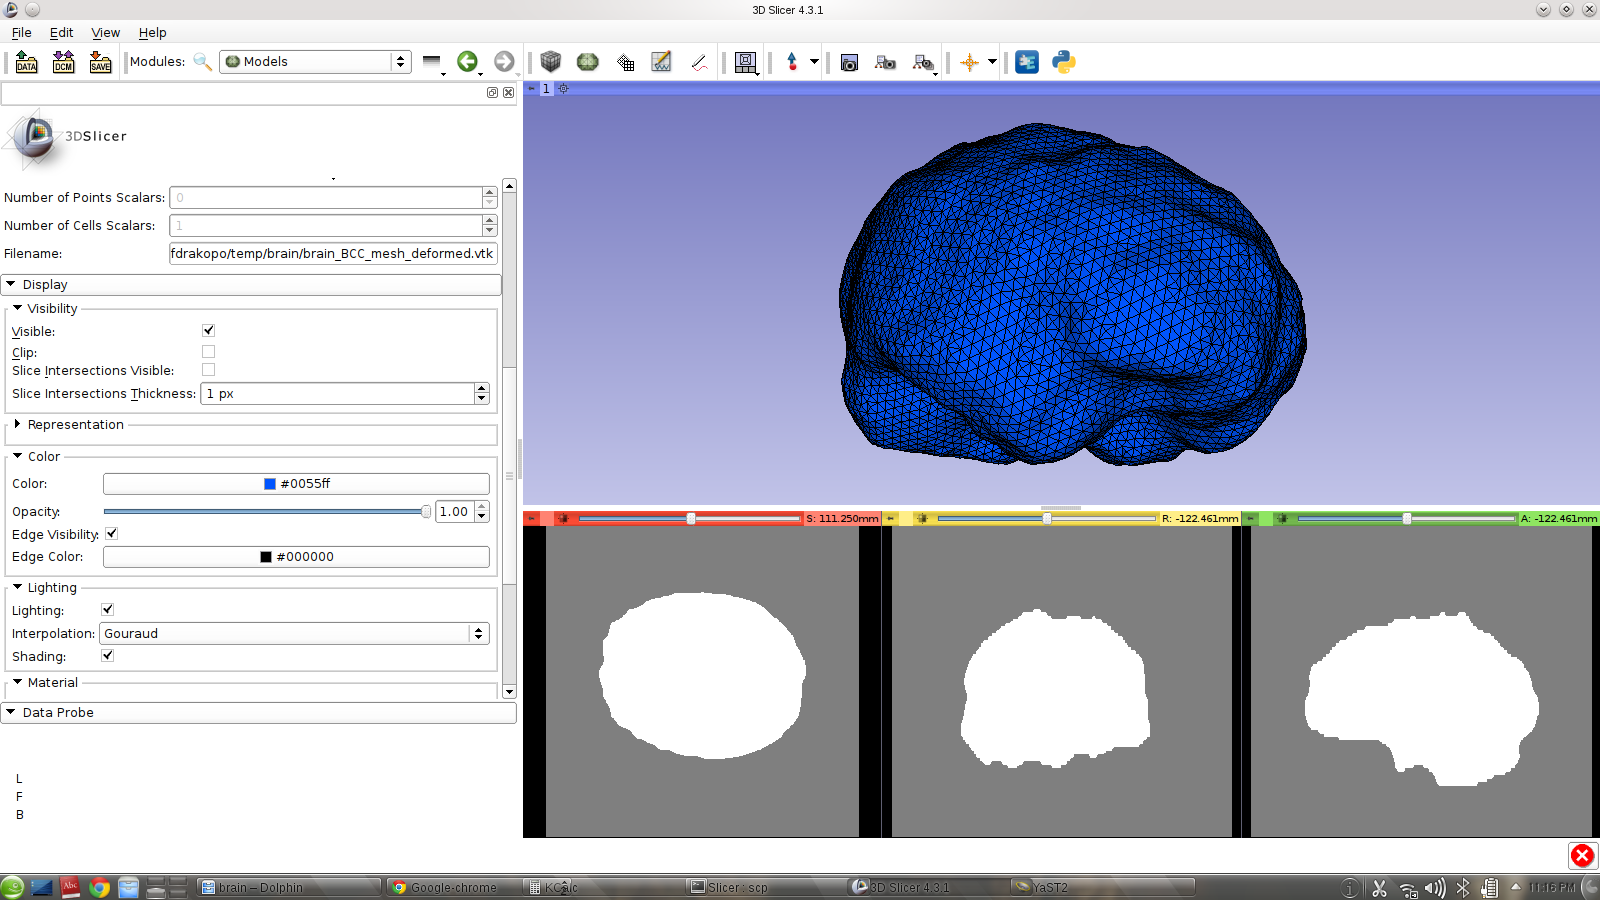Viewport: 1600px width, 900px height.
Task: Click the module search magnifier icon
Action: pos(202,62)
